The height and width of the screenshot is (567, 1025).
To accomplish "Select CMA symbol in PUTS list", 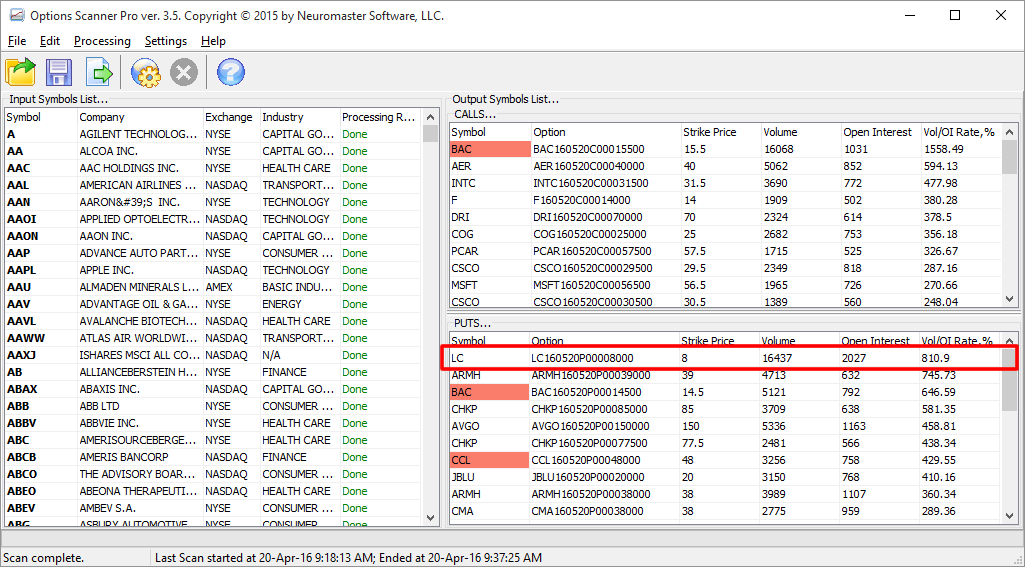I will (x=462, y=511).
